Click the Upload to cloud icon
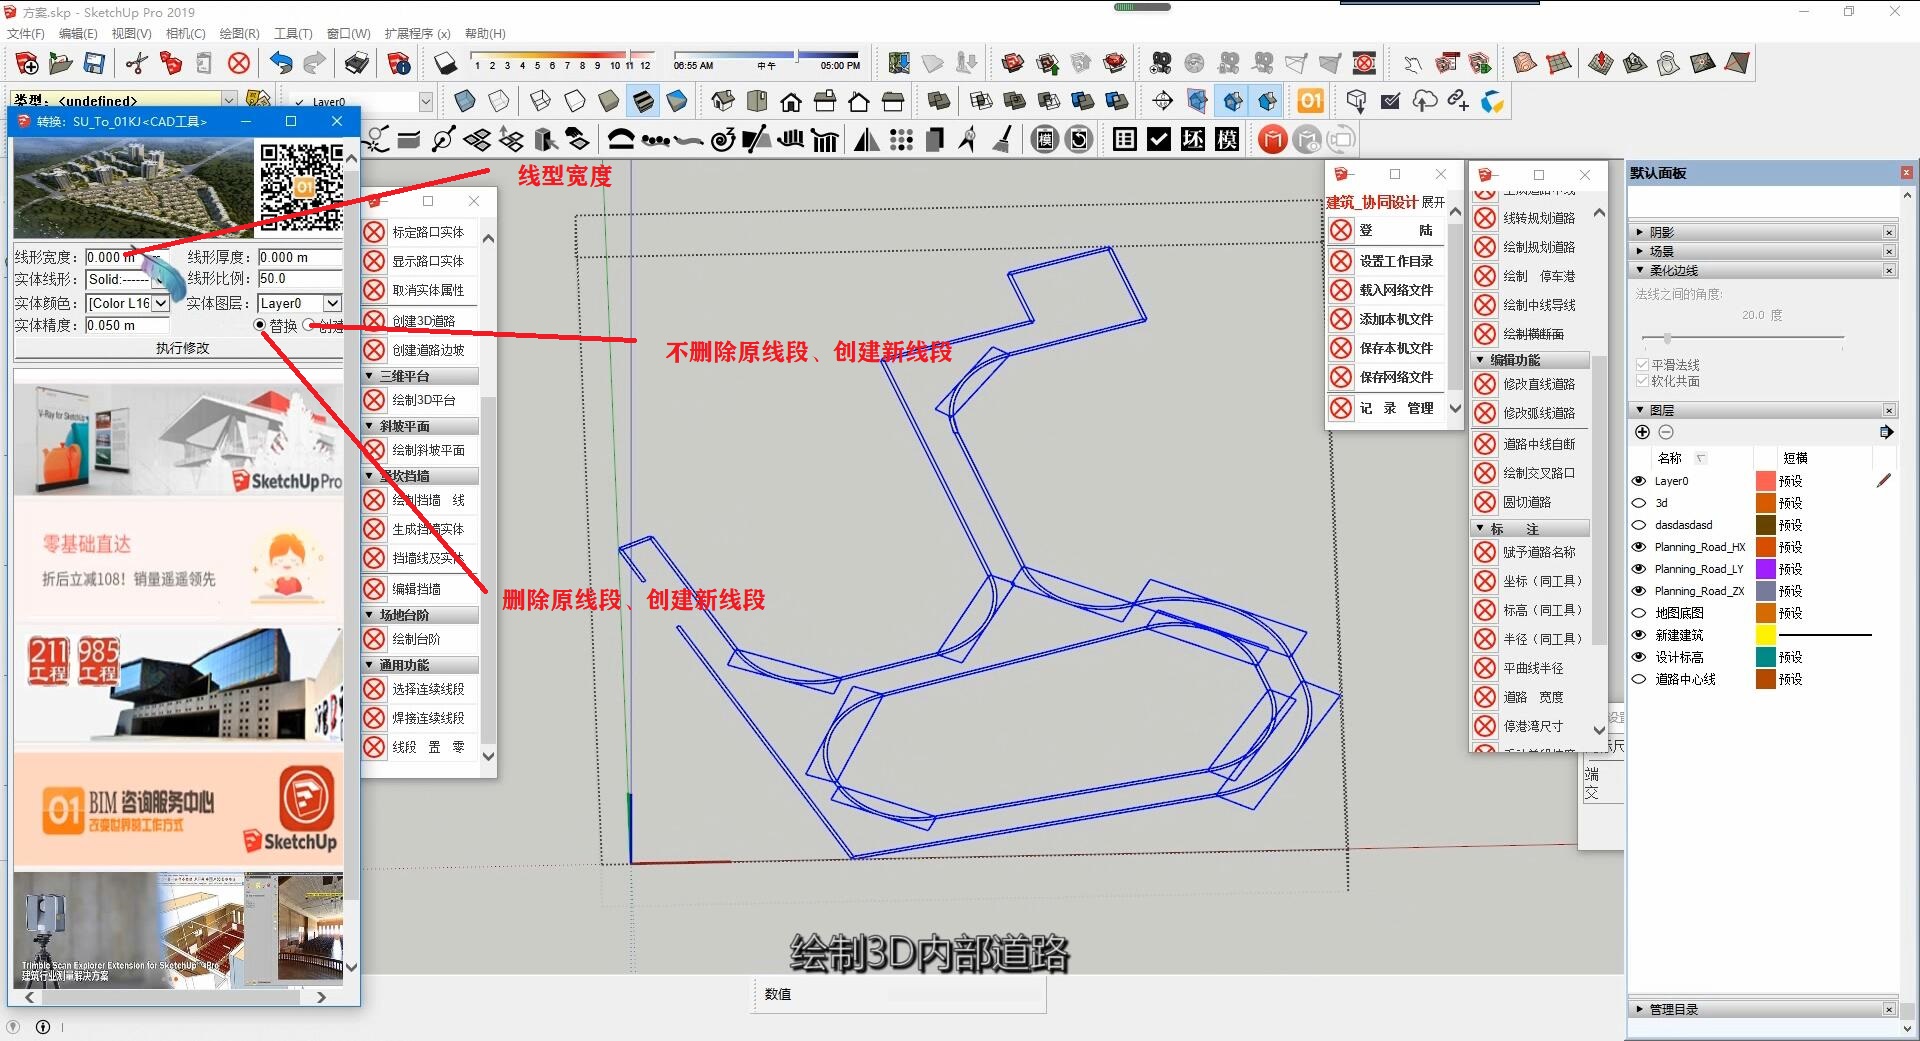This screenshot has width=1920, height=1041. (x=1425, y=101)
